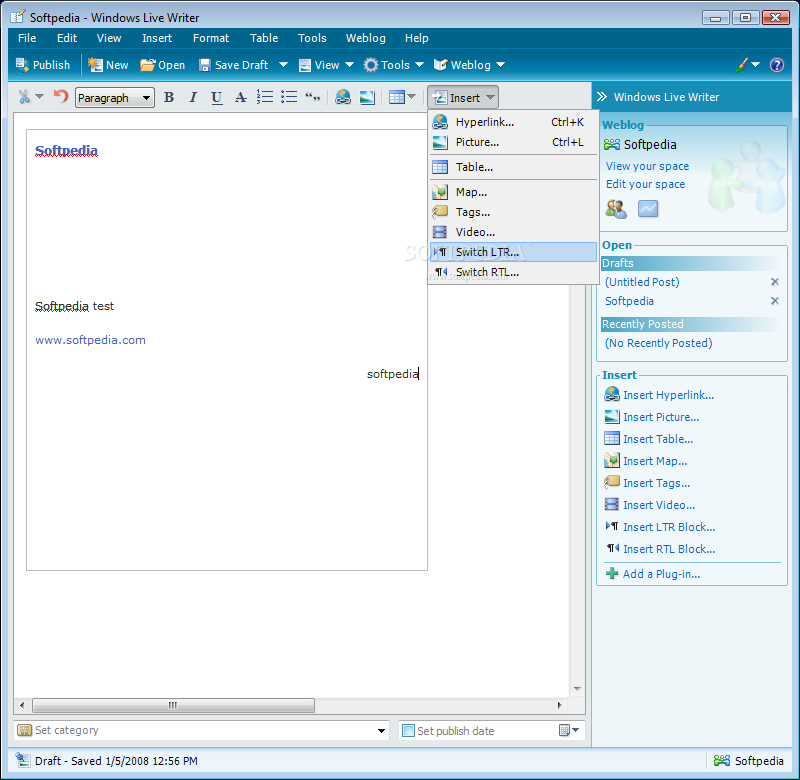
Task: Click Edit your space link
Action: pyautogui.click(x=645, y=184)
